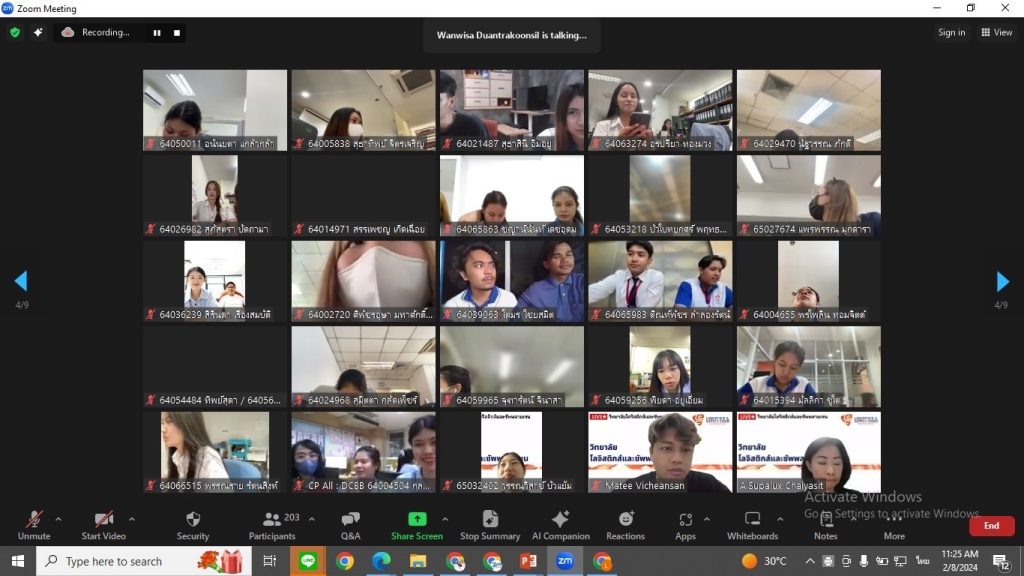The image size is (1024, 576).
Task: Open the Security menu
Action: [x=193, y=526]
